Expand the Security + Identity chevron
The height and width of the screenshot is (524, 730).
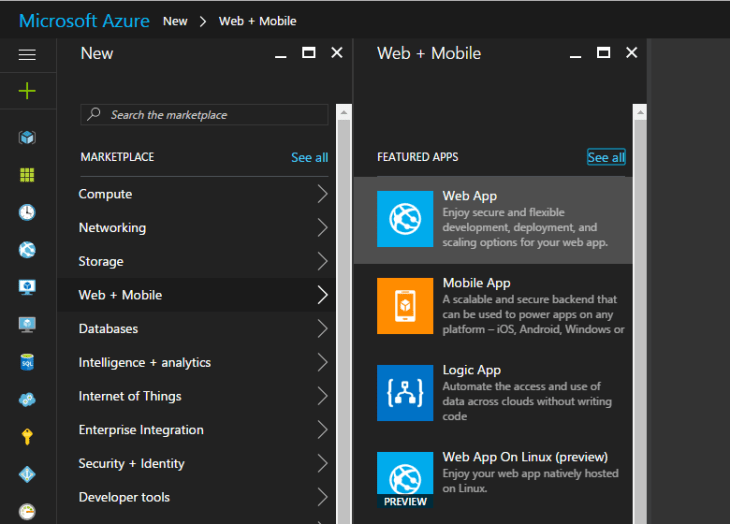[323, 464]
